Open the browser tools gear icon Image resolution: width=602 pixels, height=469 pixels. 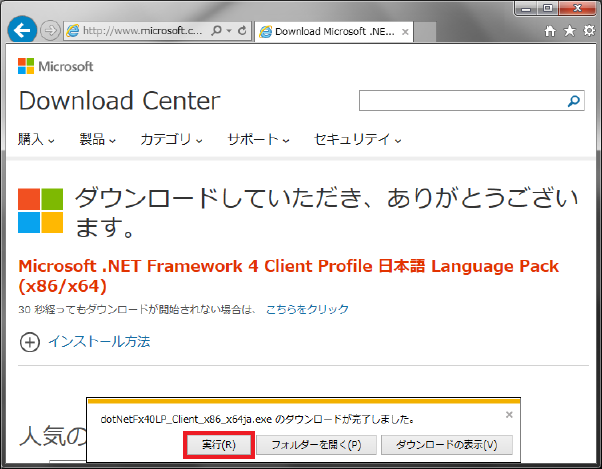pos(589,31)
